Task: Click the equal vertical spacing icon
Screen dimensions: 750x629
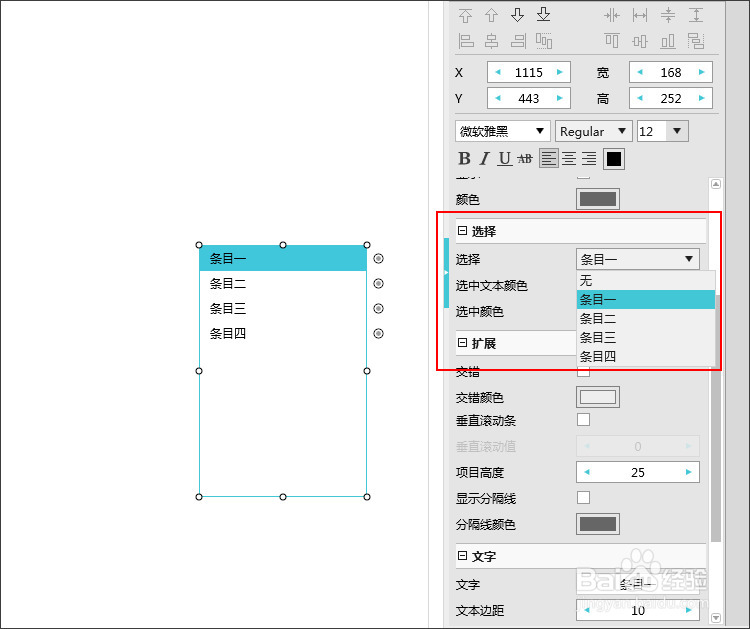Action: [668, 15]
